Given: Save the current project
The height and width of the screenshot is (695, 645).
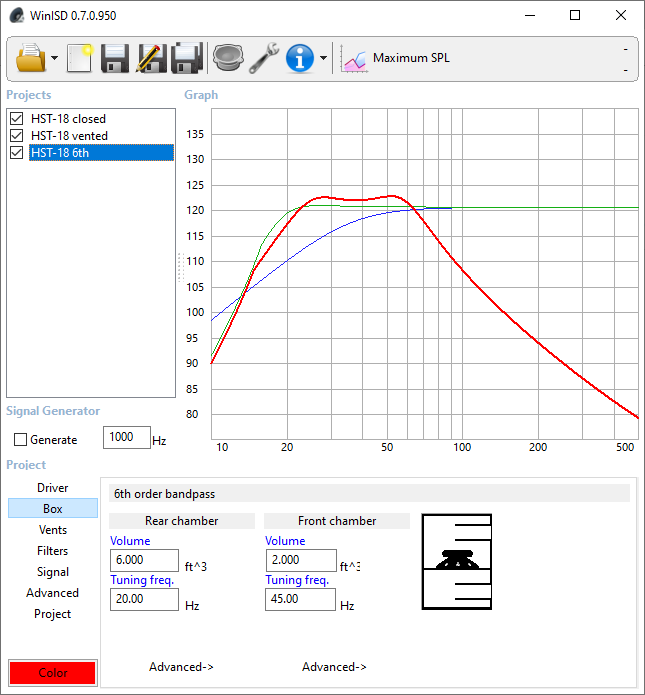Looking at the screenshot, I should pos(115,58).
